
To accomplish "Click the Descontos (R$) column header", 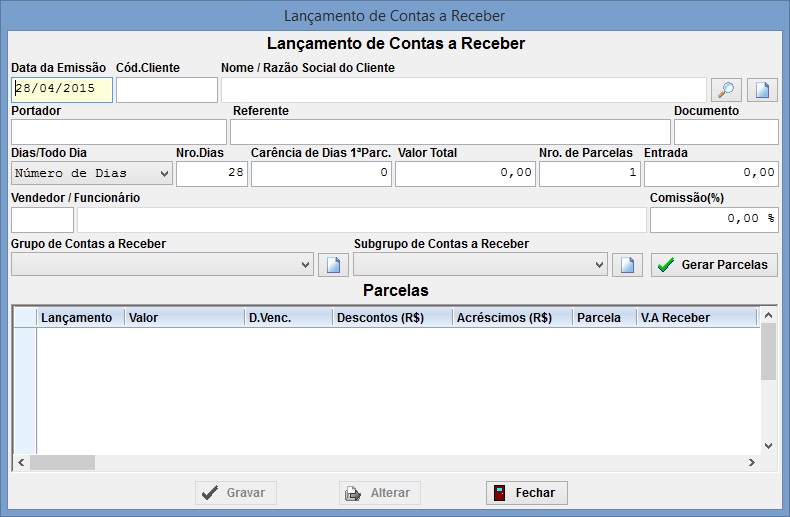I will coord(392,317).
